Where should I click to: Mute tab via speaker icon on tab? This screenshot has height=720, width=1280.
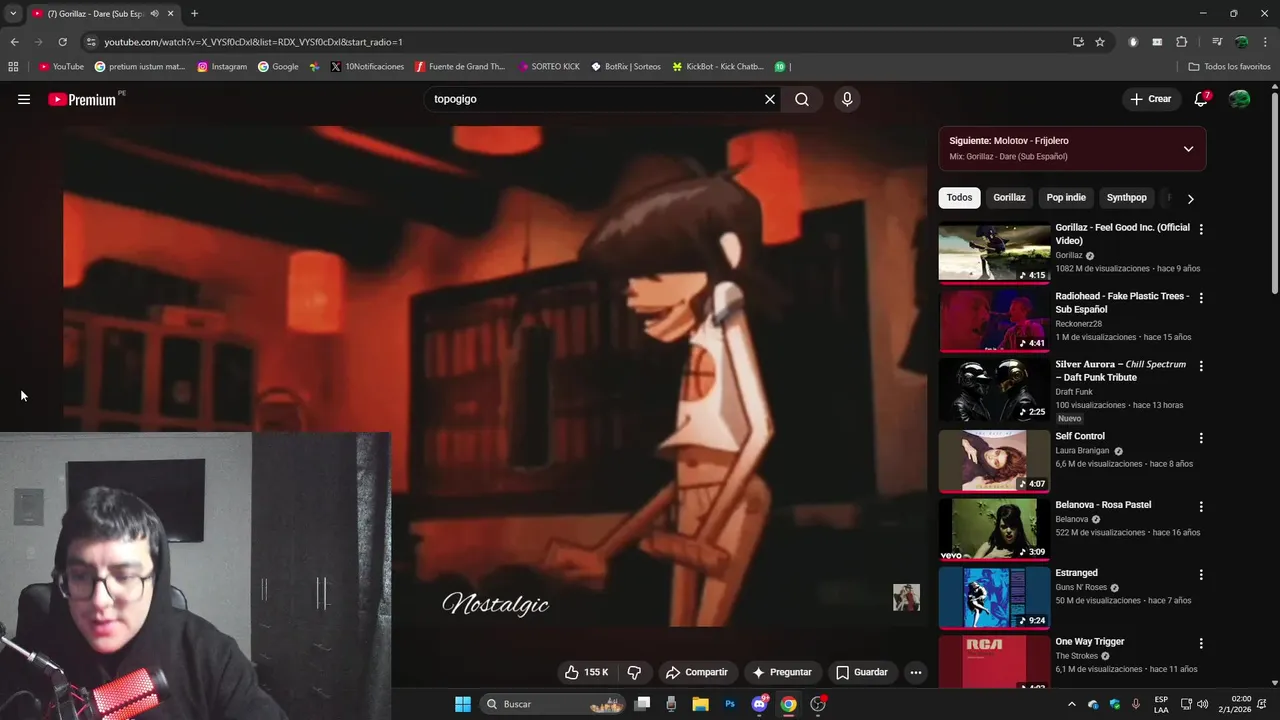point(154,13)
